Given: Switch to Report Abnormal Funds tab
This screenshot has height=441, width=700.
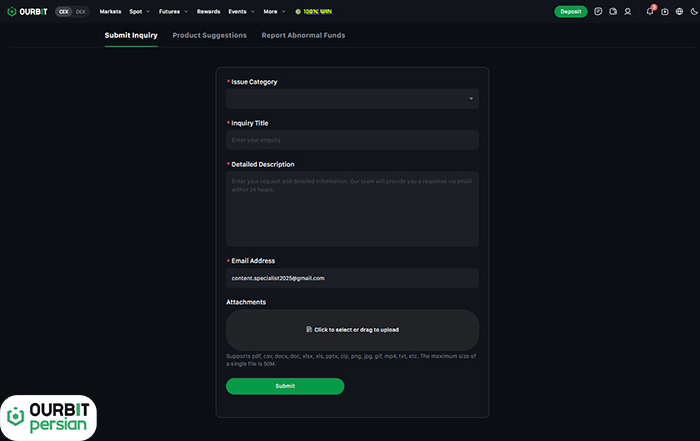Looking at the screenshot, I should pos(303,35).
